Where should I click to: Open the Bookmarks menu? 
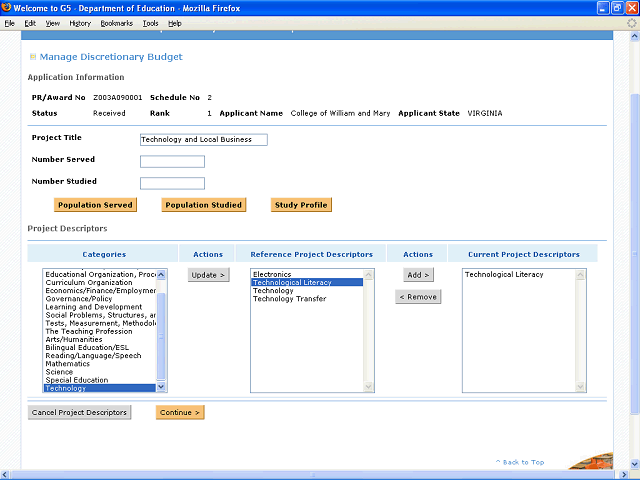coord(116,22)
